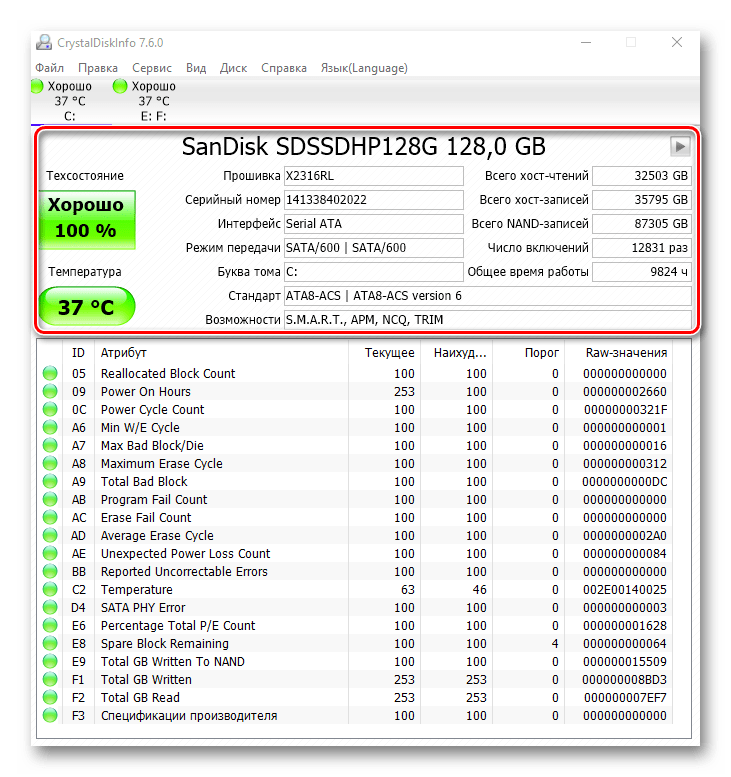
Task: Click total host writes value 35795 GB
Action: pos(642,200)
